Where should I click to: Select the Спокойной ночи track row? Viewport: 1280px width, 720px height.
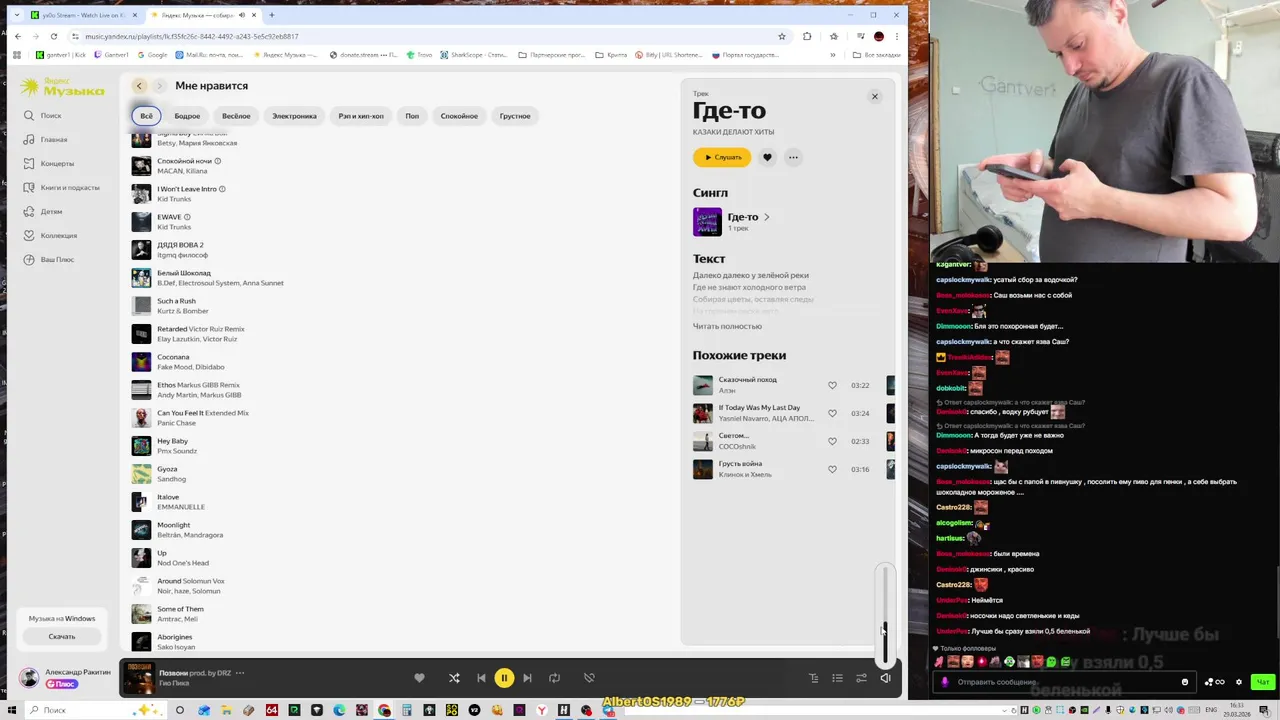pos(400,166)
